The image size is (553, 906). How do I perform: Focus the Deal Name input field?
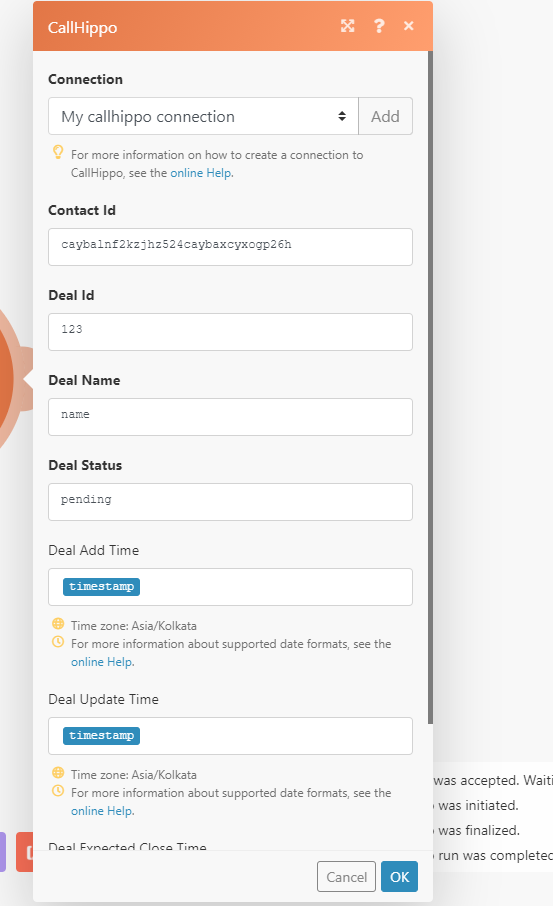230,417
